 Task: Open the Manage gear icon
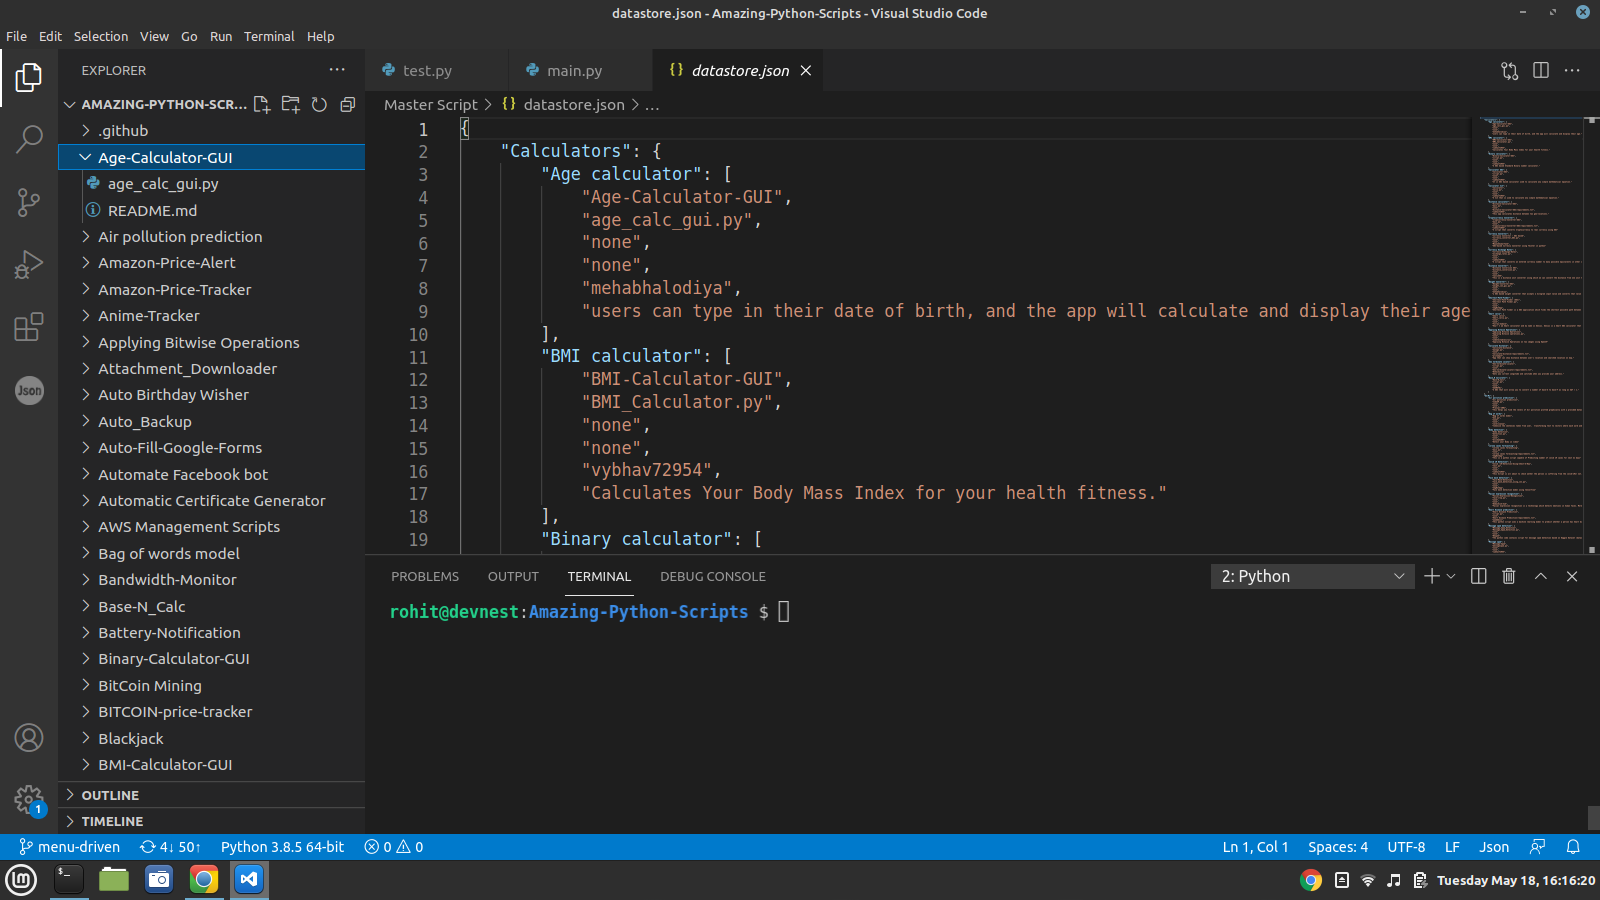(29, 800)
